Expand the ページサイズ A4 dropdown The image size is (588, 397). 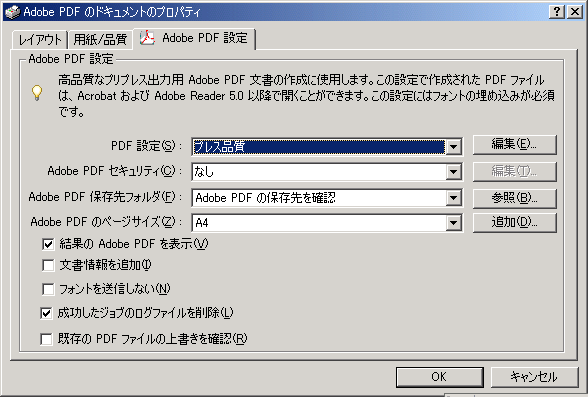[x=453, y=223]
